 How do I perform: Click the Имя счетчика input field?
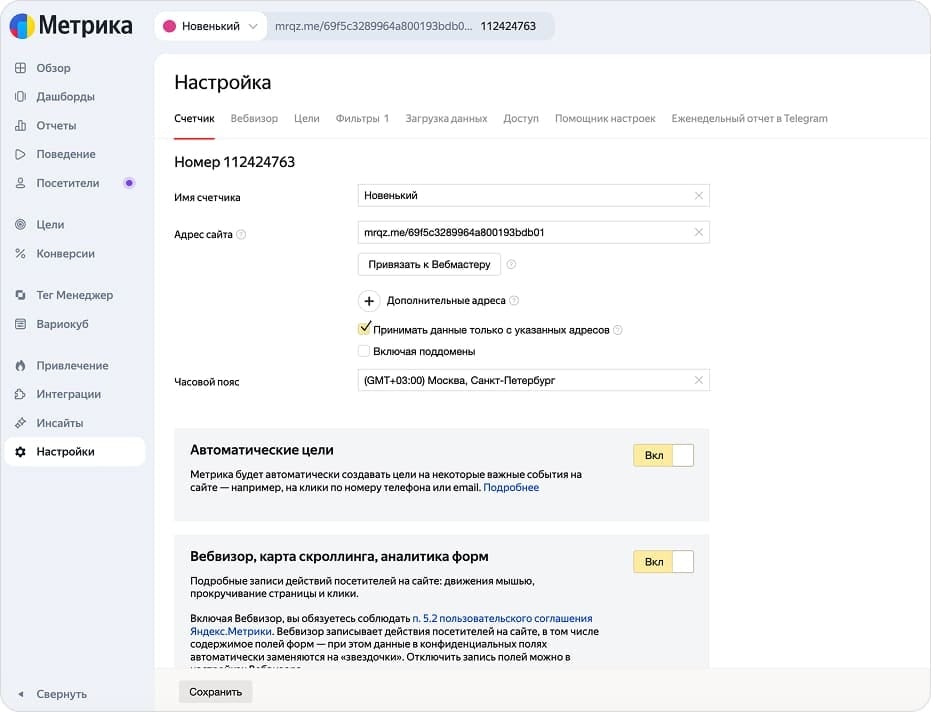533,195
